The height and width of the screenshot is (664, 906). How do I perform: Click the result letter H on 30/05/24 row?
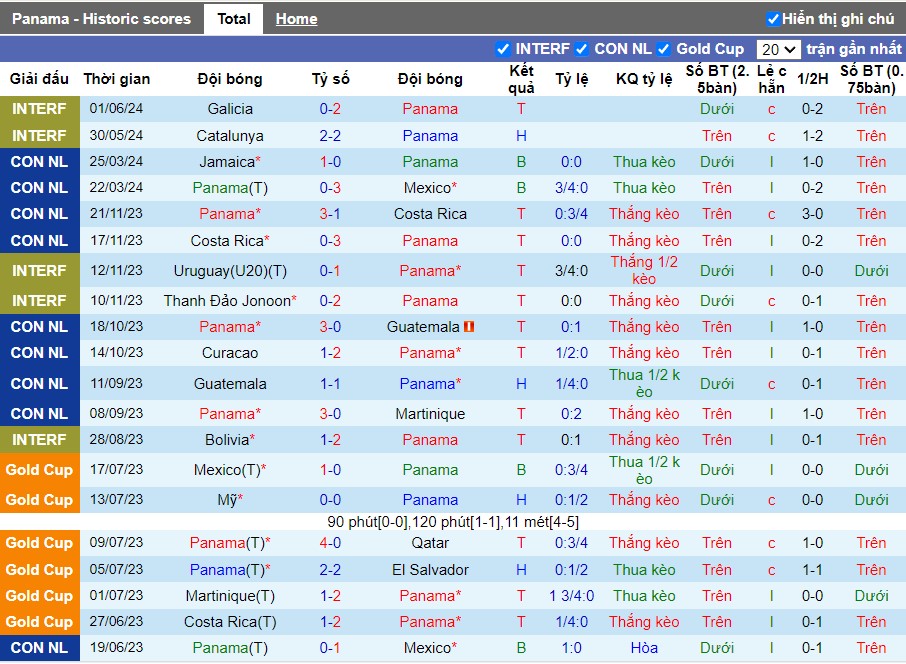point(521,136)
